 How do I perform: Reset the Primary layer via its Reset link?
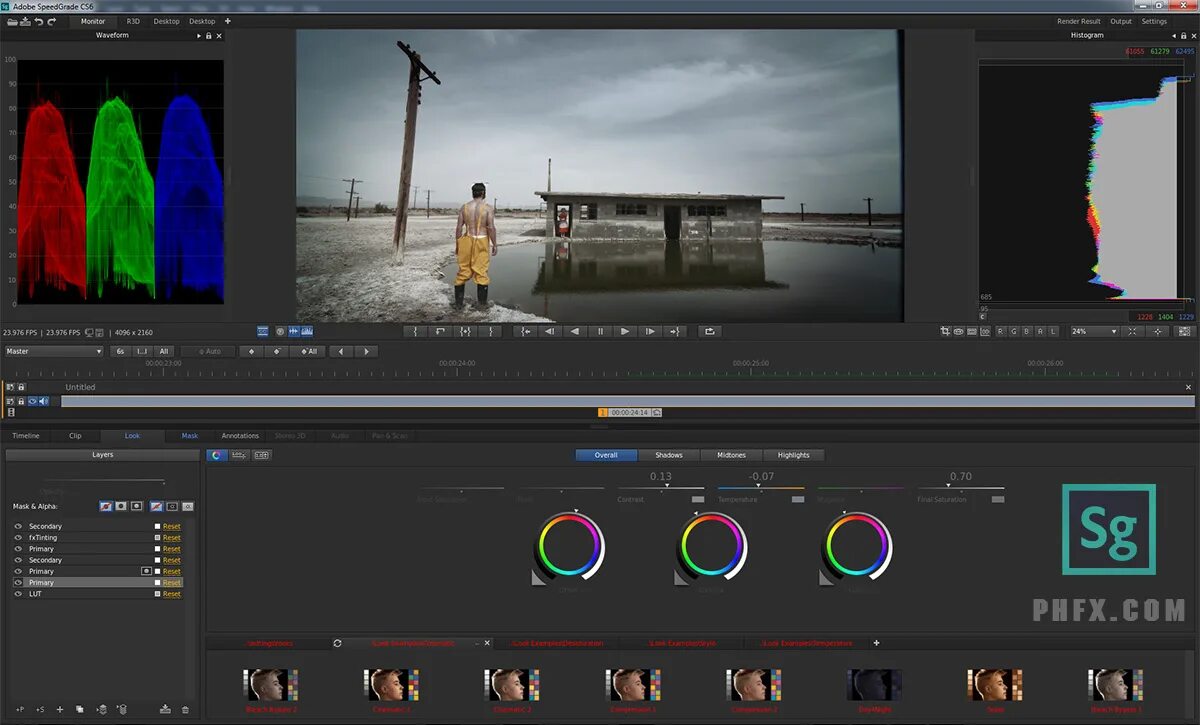coord(171,582)
